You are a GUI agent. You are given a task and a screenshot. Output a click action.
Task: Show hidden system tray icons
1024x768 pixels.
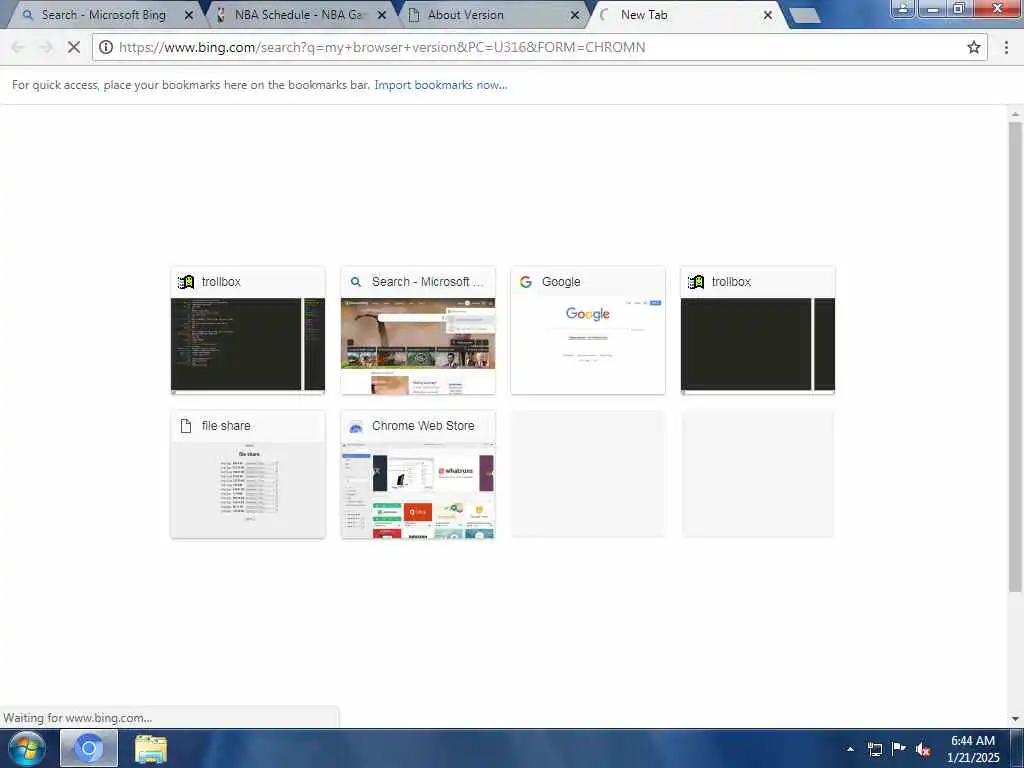(x=850, y=749)
